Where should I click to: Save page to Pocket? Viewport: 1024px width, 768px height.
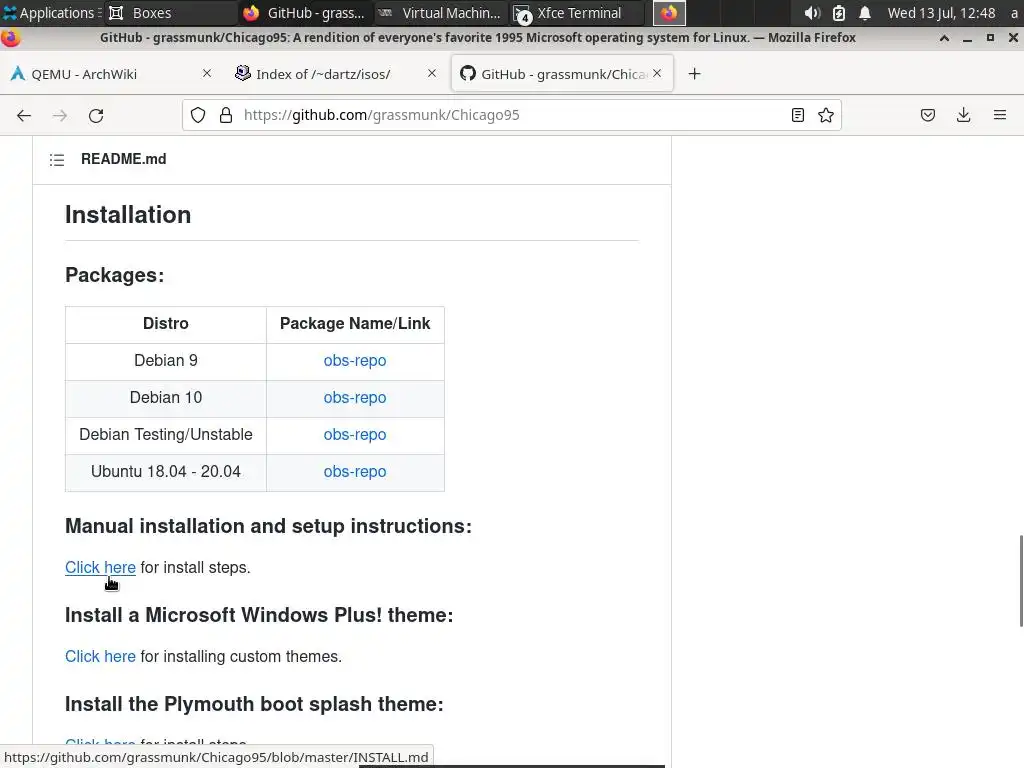(927, 116)
